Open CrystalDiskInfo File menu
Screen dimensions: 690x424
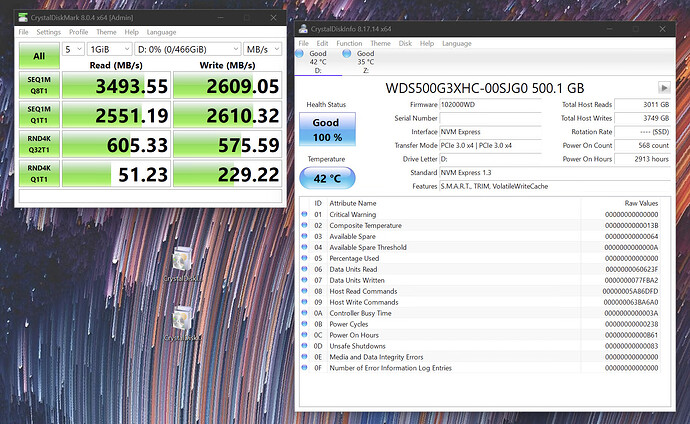click(x=304, y=43)
